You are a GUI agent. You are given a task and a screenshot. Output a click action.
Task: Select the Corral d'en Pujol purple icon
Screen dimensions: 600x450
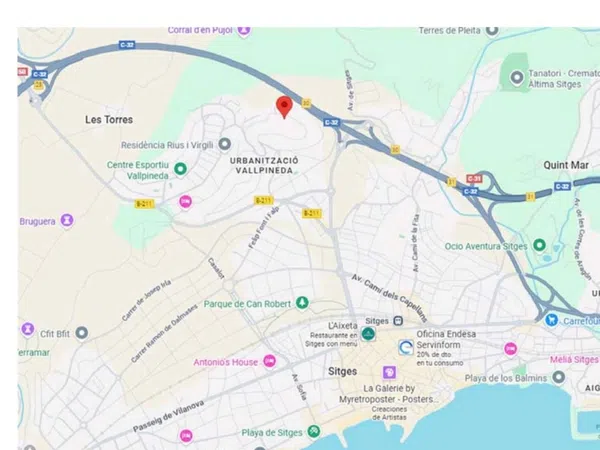(244, 30)
